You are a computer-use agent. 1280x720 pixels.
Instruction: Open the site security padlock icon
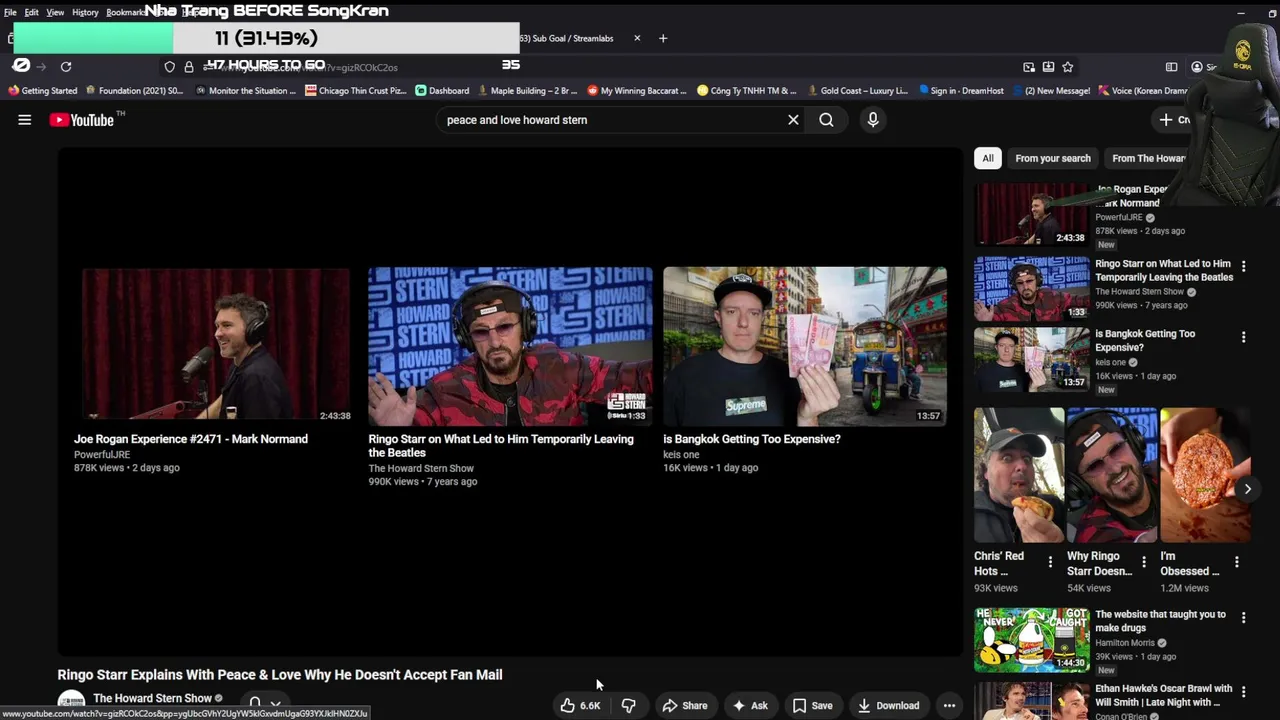pos(188,67)
